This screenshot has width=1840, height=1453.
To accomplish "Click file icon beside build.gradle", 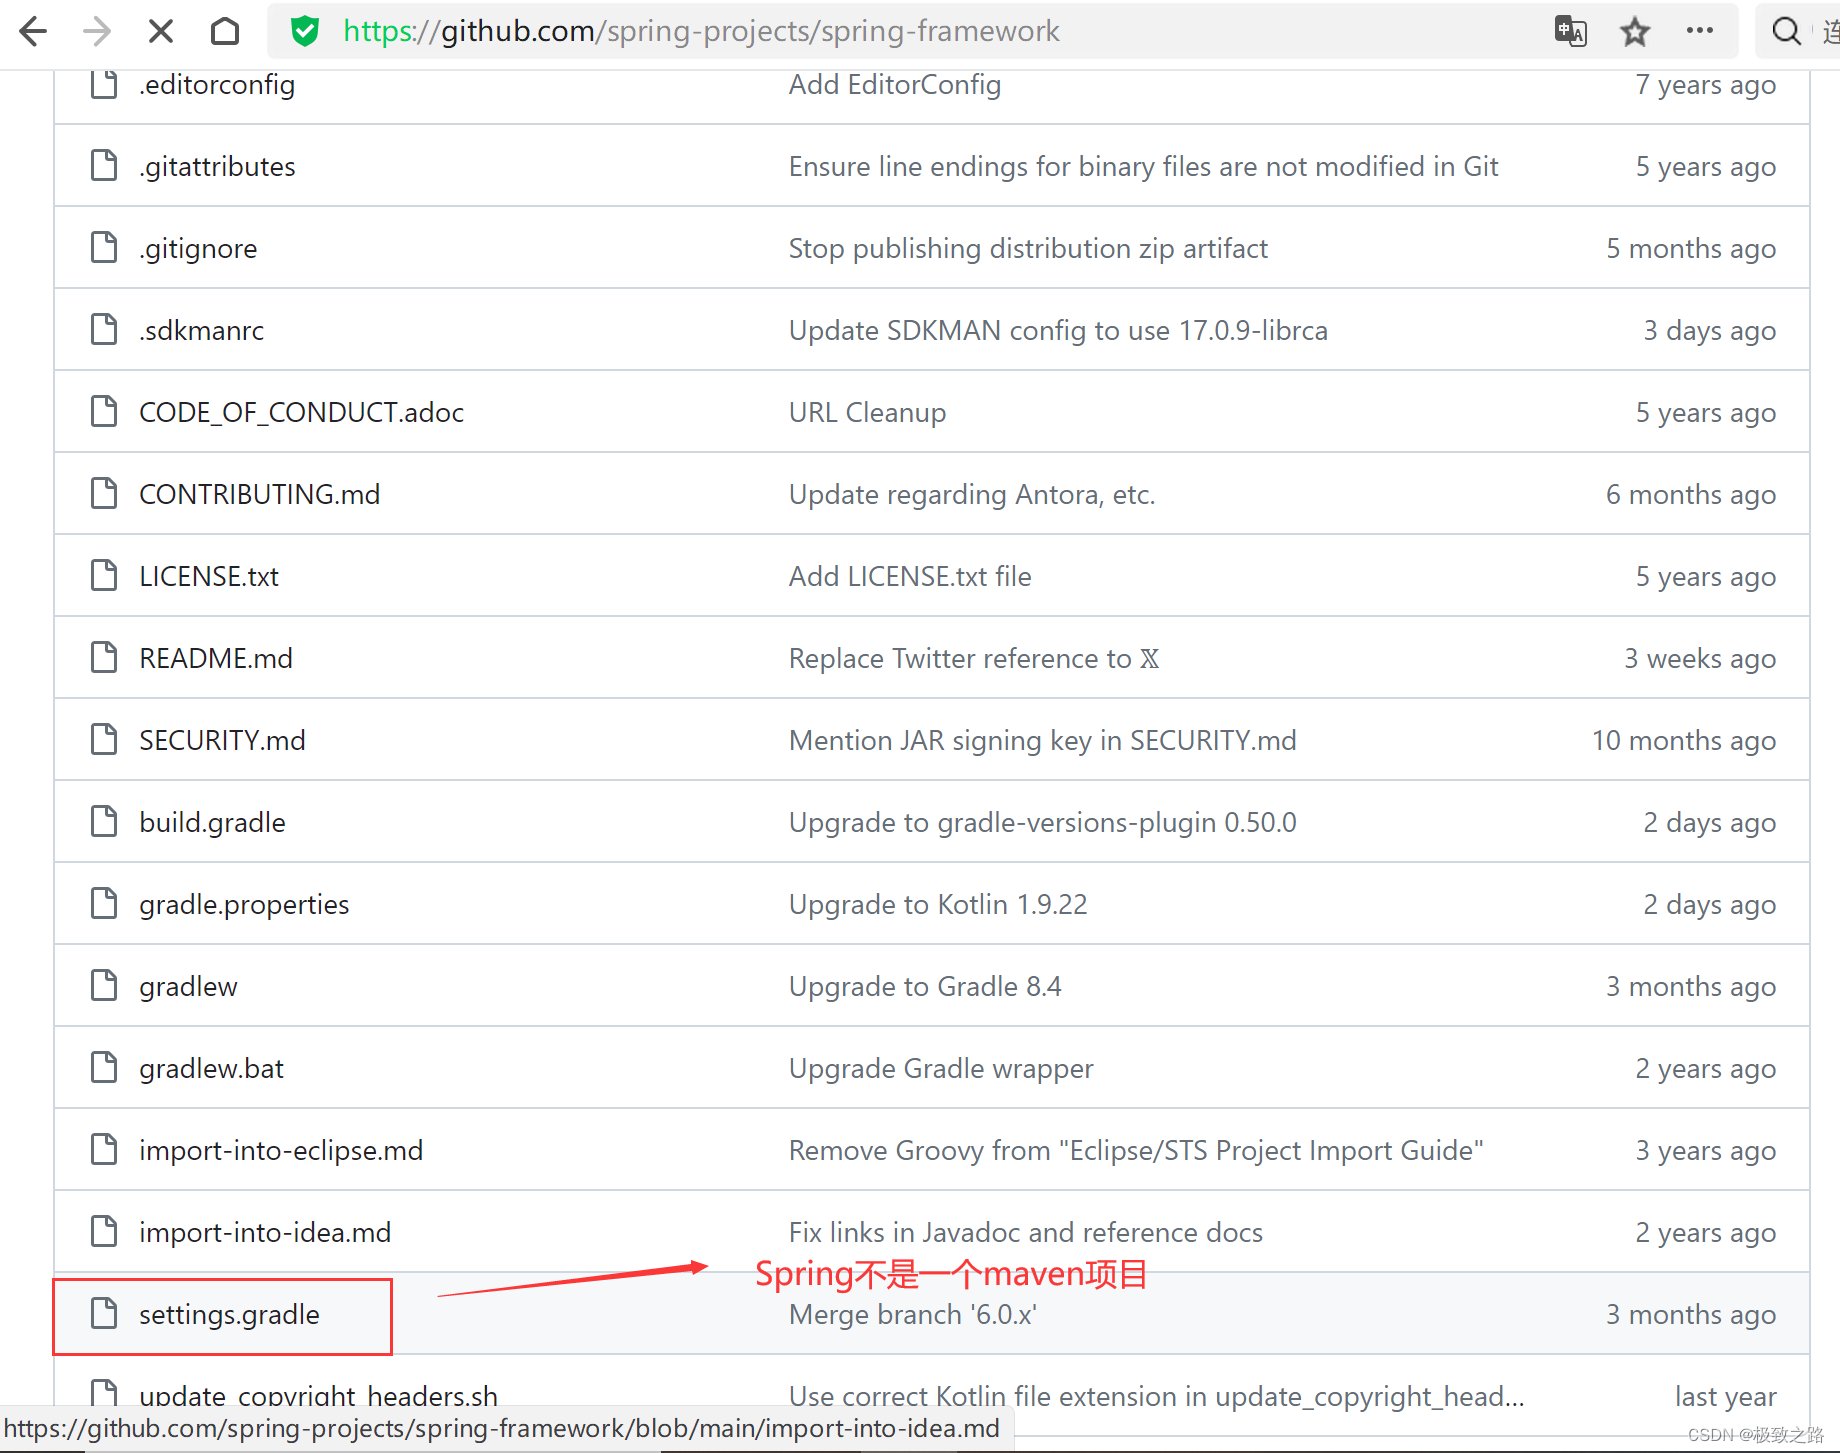I will pyautogui.click(x=104, y=821).
